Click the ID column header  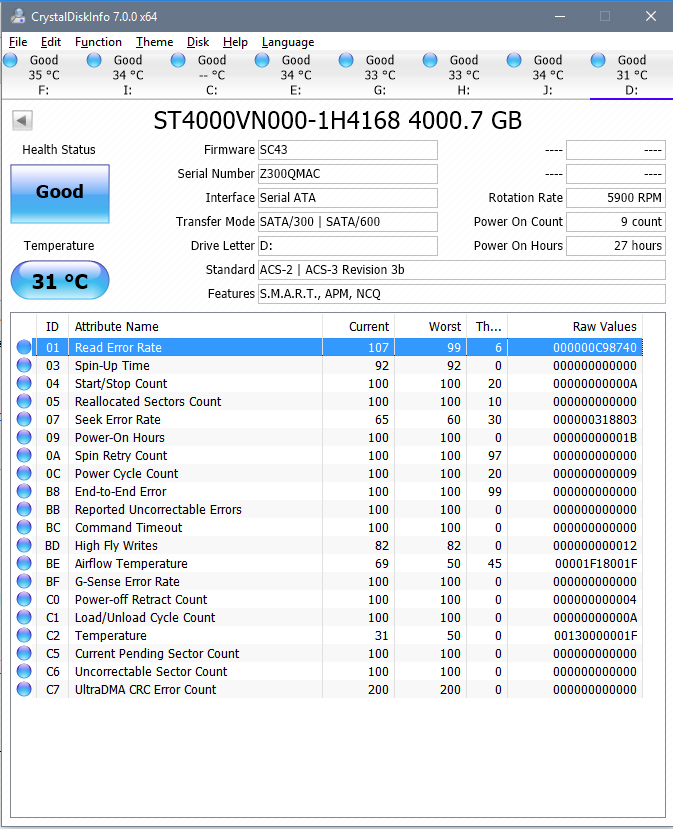(52, 327)
